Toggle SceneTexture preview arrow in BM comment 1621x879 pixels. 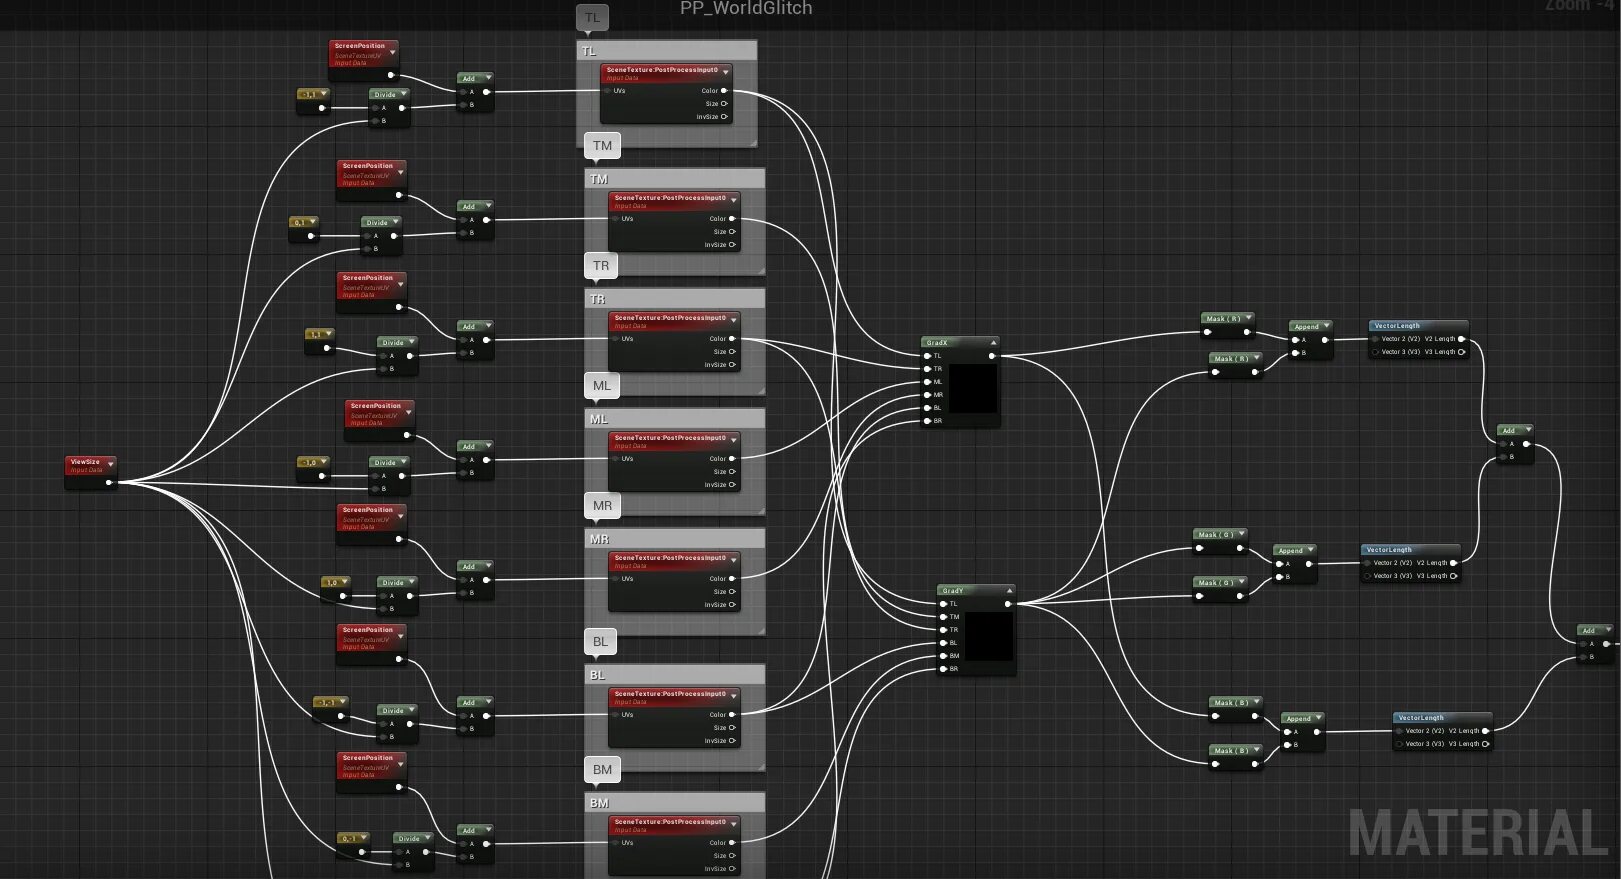(x=734, y=824)
